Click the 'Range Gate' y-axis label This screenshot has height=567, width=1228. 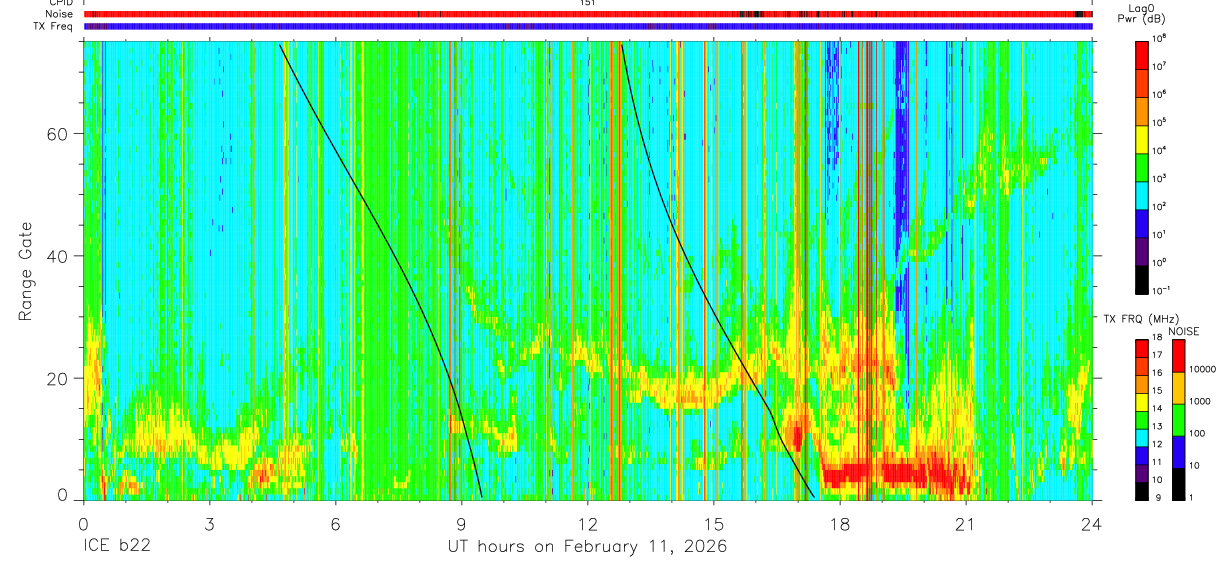(x=26, y=271)
